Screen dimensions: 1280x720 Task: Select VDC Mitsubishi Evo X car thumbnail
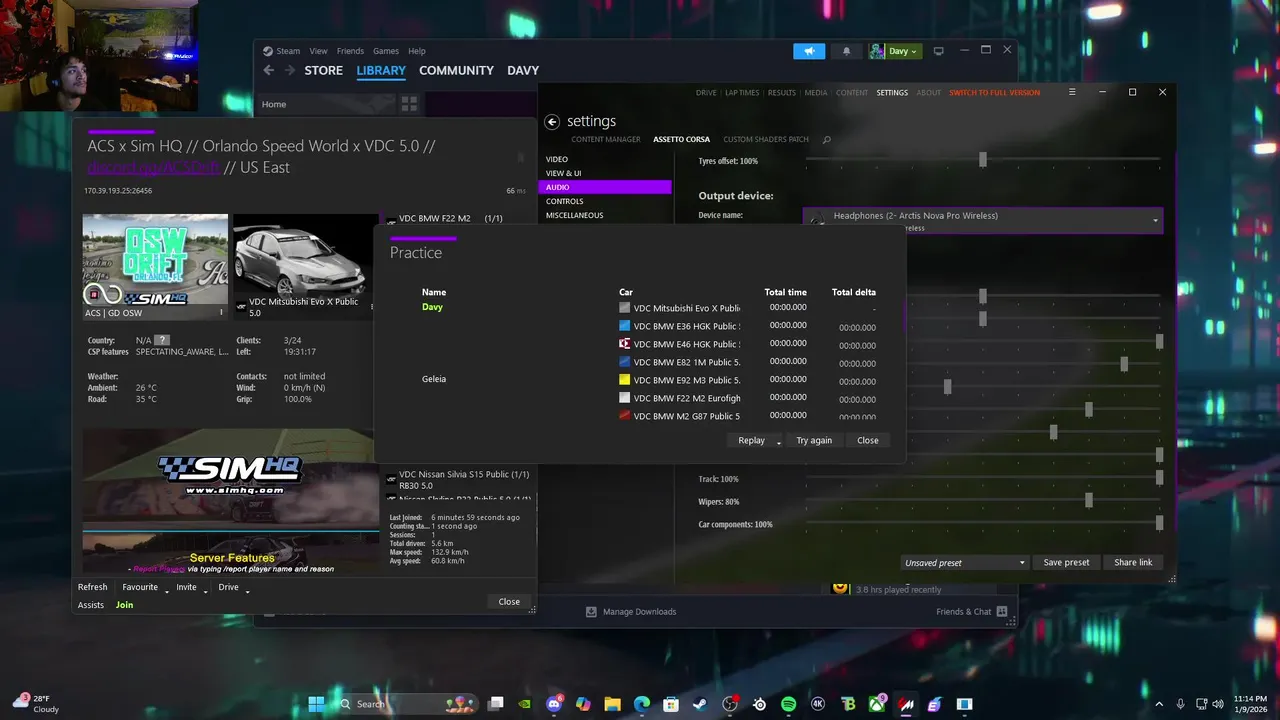click(x=304, y=267)
